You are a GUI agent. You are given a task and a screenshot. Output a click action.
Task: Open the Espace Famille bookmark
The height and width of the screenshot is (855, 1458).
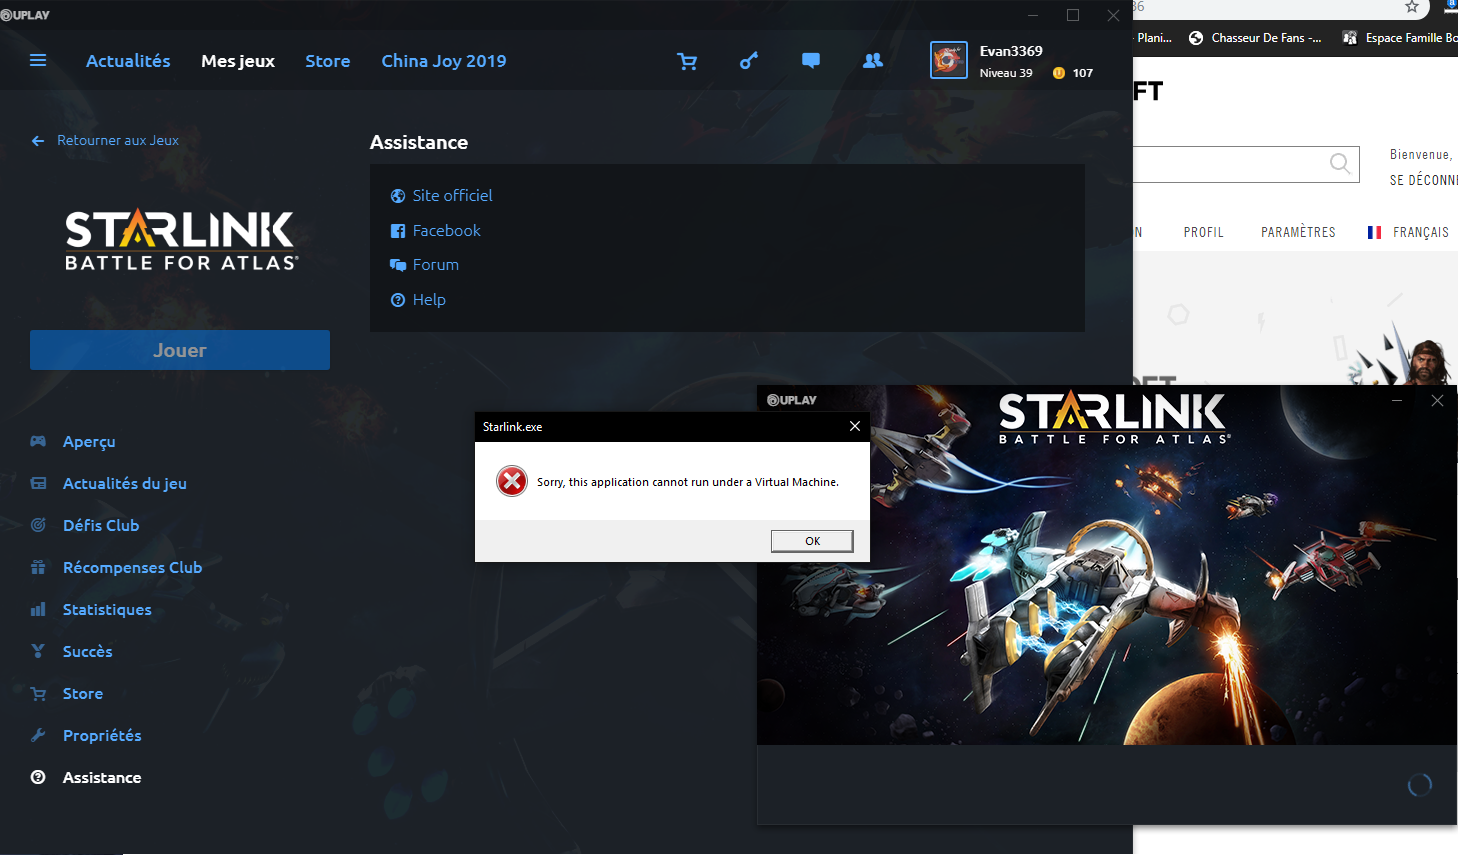[1400, 38]
